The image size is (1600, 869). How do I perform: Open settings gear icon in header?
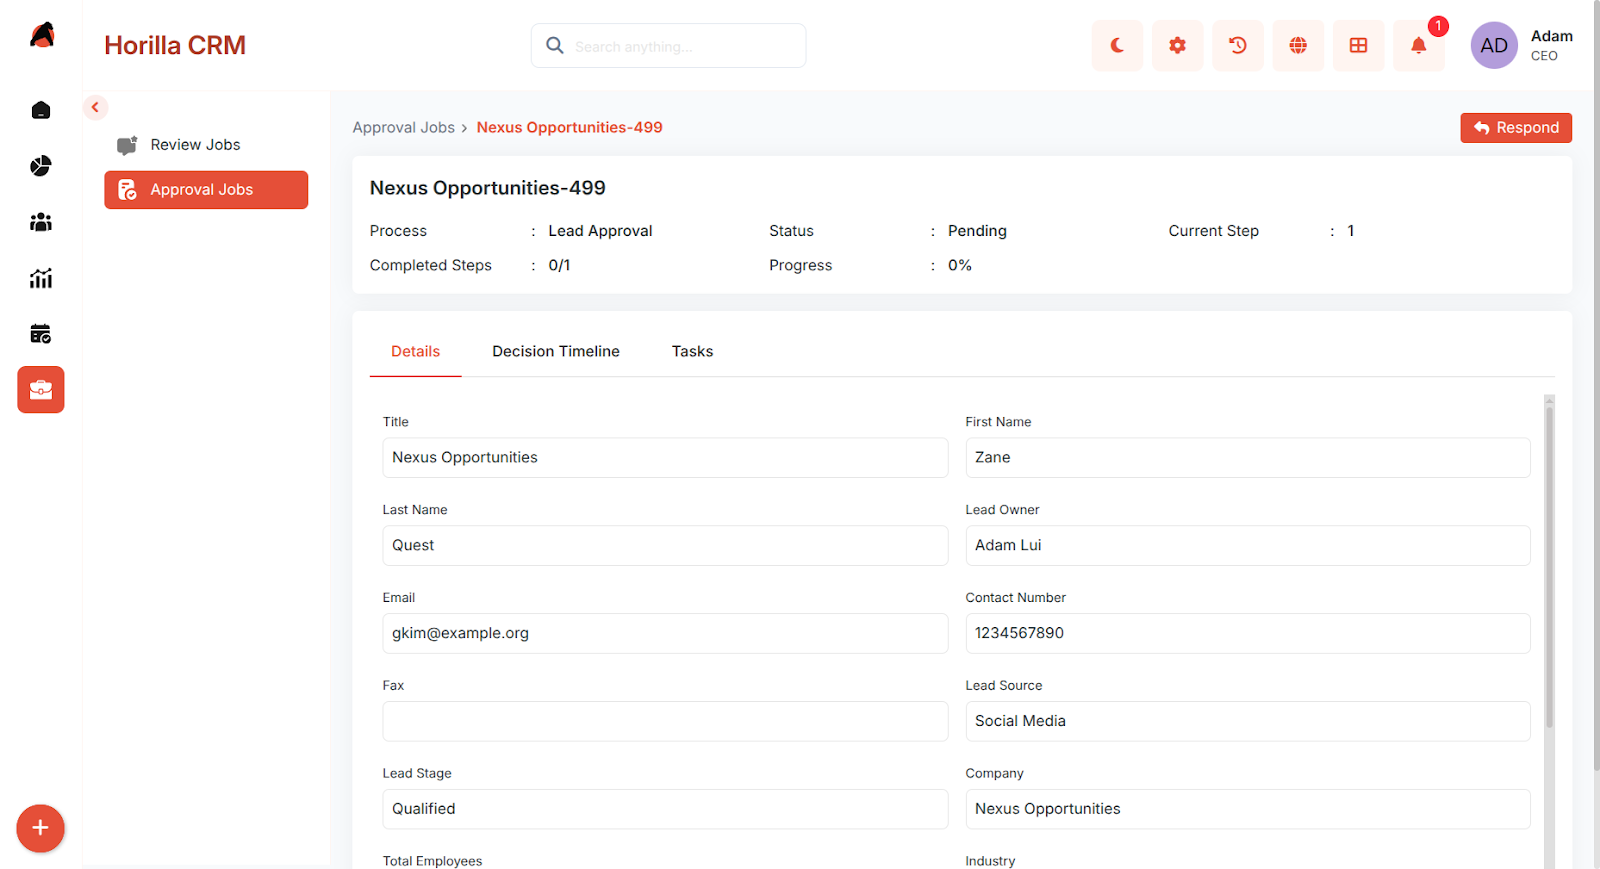tap(1178, 45)
